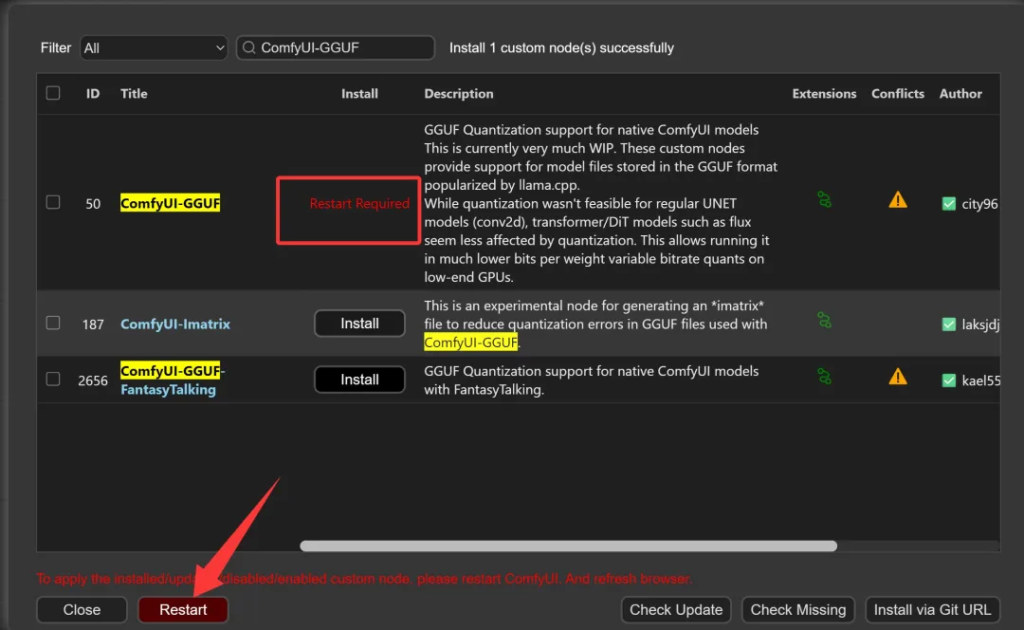Image resolution: width=1024 pixels, height=630 pixels.
Task: Sort by the Title column header
Action: pos(134,94)
